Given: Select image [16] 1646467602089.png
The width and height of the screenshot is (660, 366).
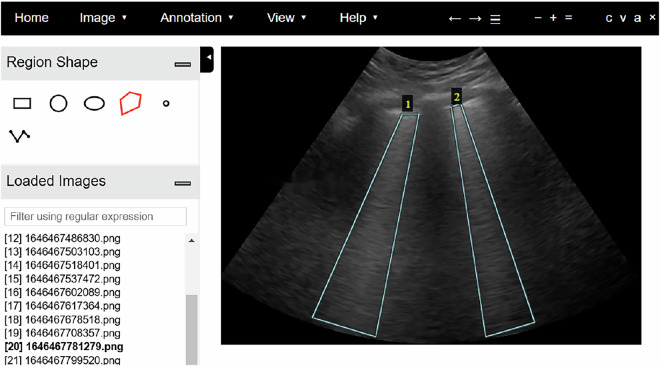Looking at the screenshot, I should pos(62,292).
